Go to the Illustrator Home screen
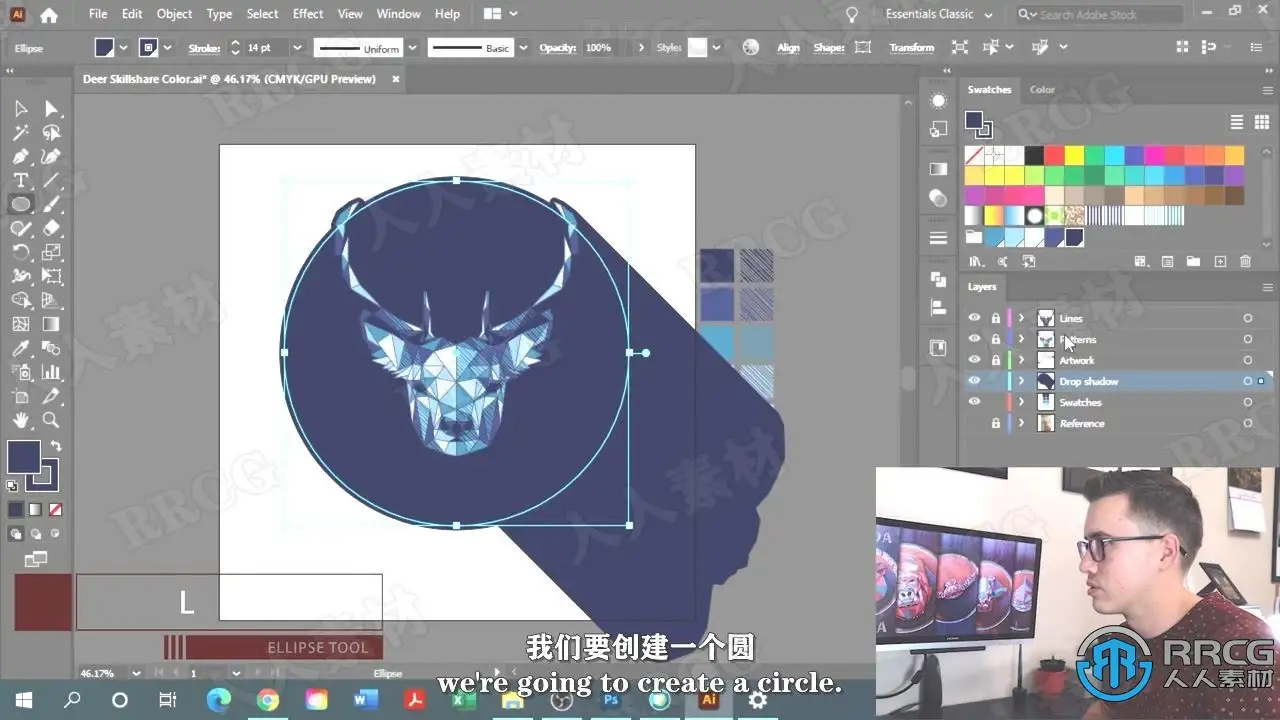1280x720 pixels. coord(48,15)
